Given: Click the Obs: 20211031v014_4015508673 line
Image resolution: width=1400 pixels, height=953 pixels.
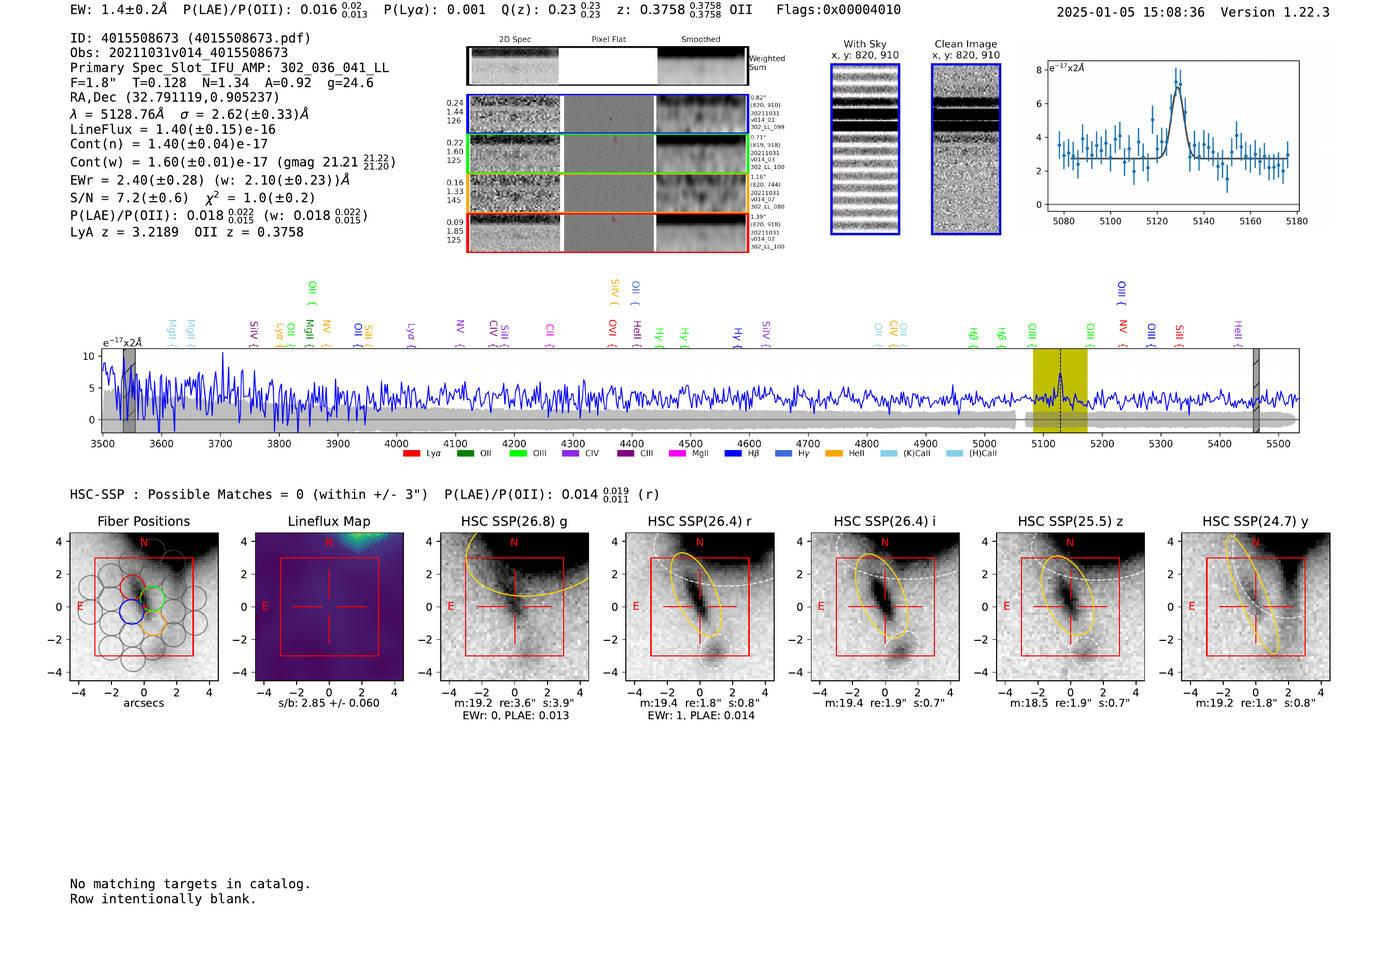Looking at the screenshot, I should coord(179,53).
